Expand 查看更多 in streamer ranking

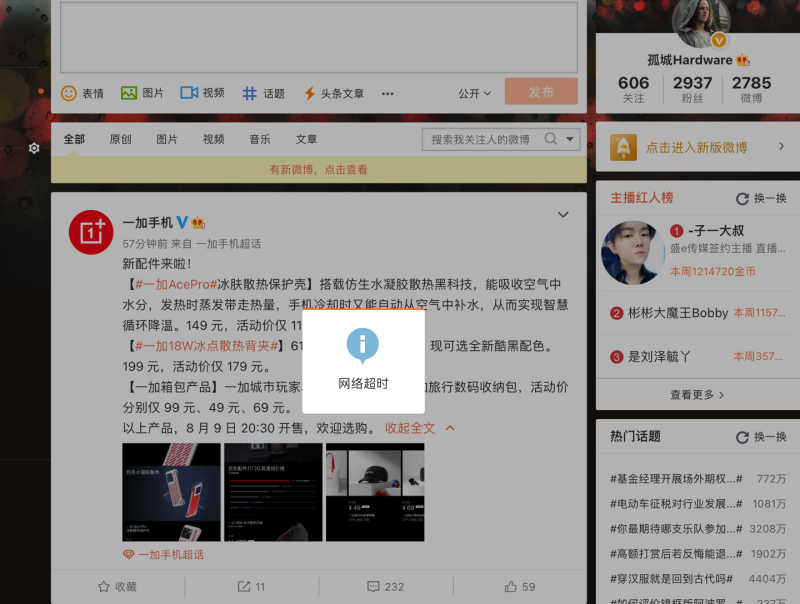(x=697, y=395)
